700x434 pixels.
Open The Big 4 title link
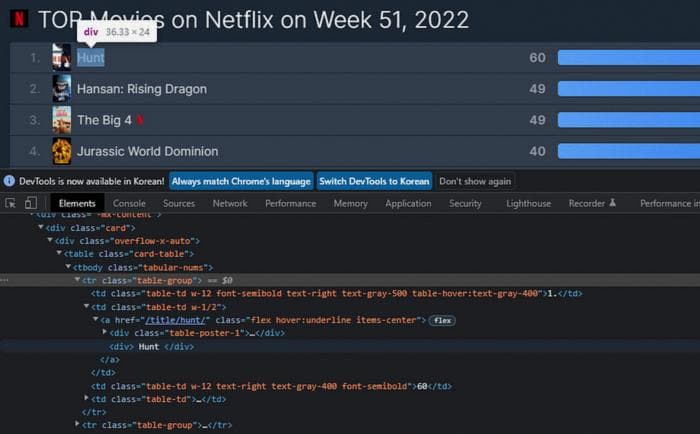[x=104, y=120]
